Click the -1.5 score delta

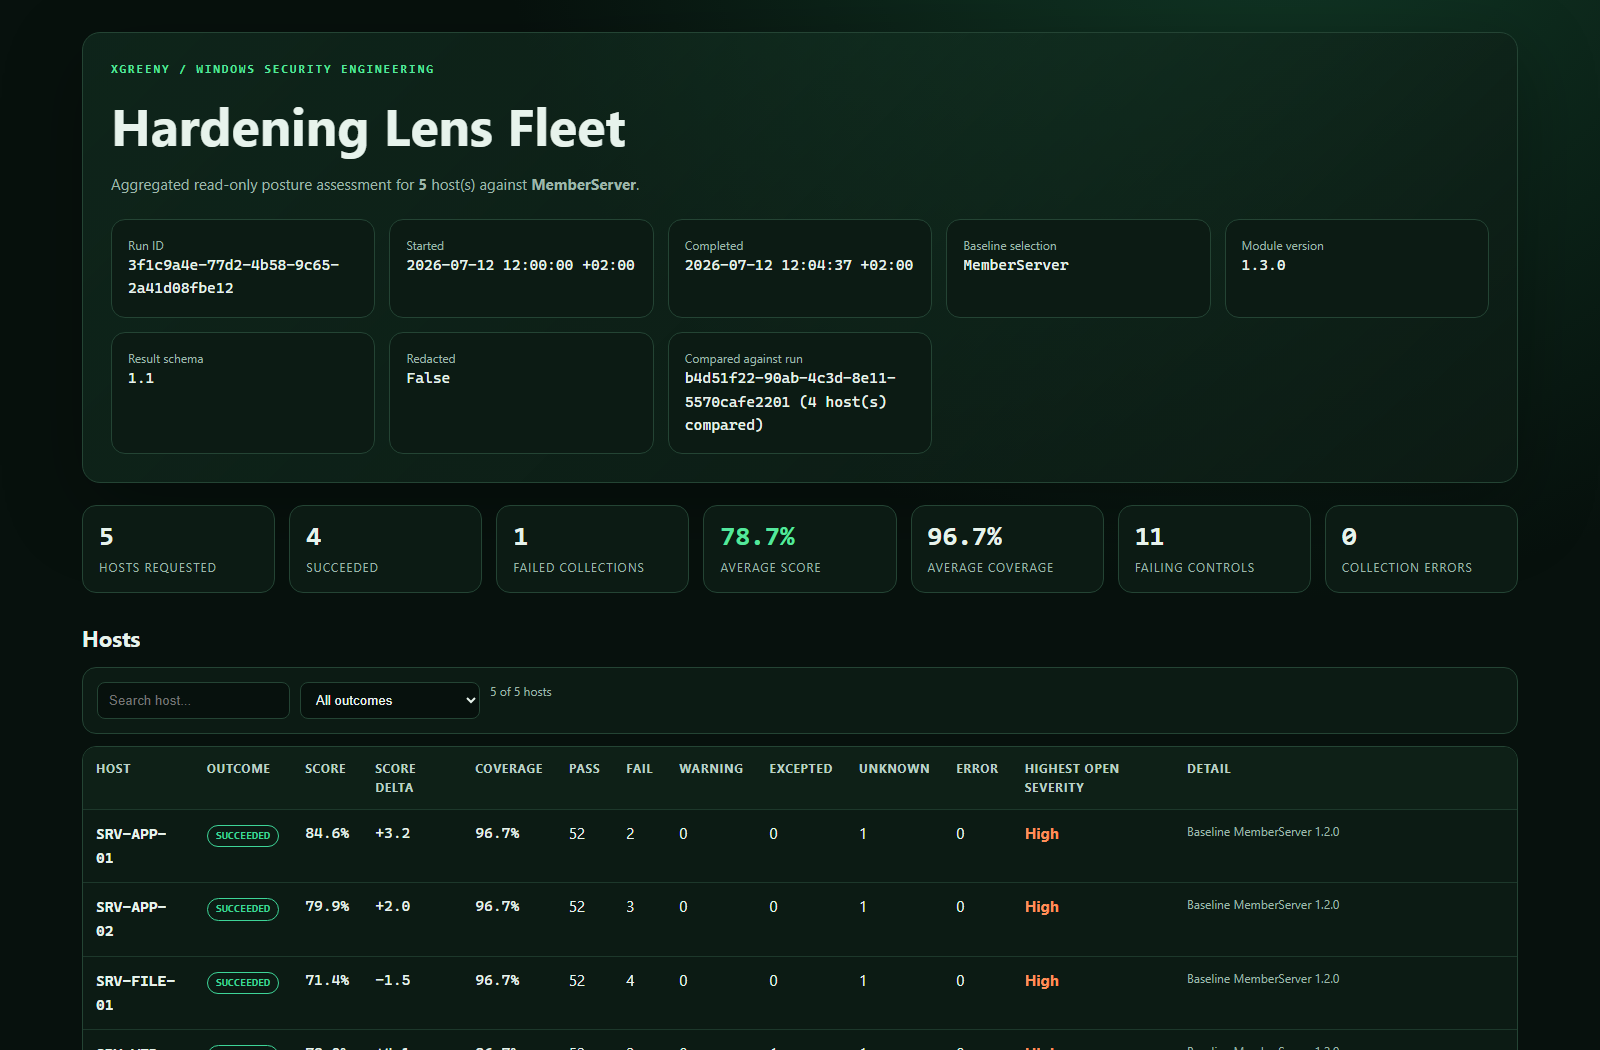click(x=392, y=980)
